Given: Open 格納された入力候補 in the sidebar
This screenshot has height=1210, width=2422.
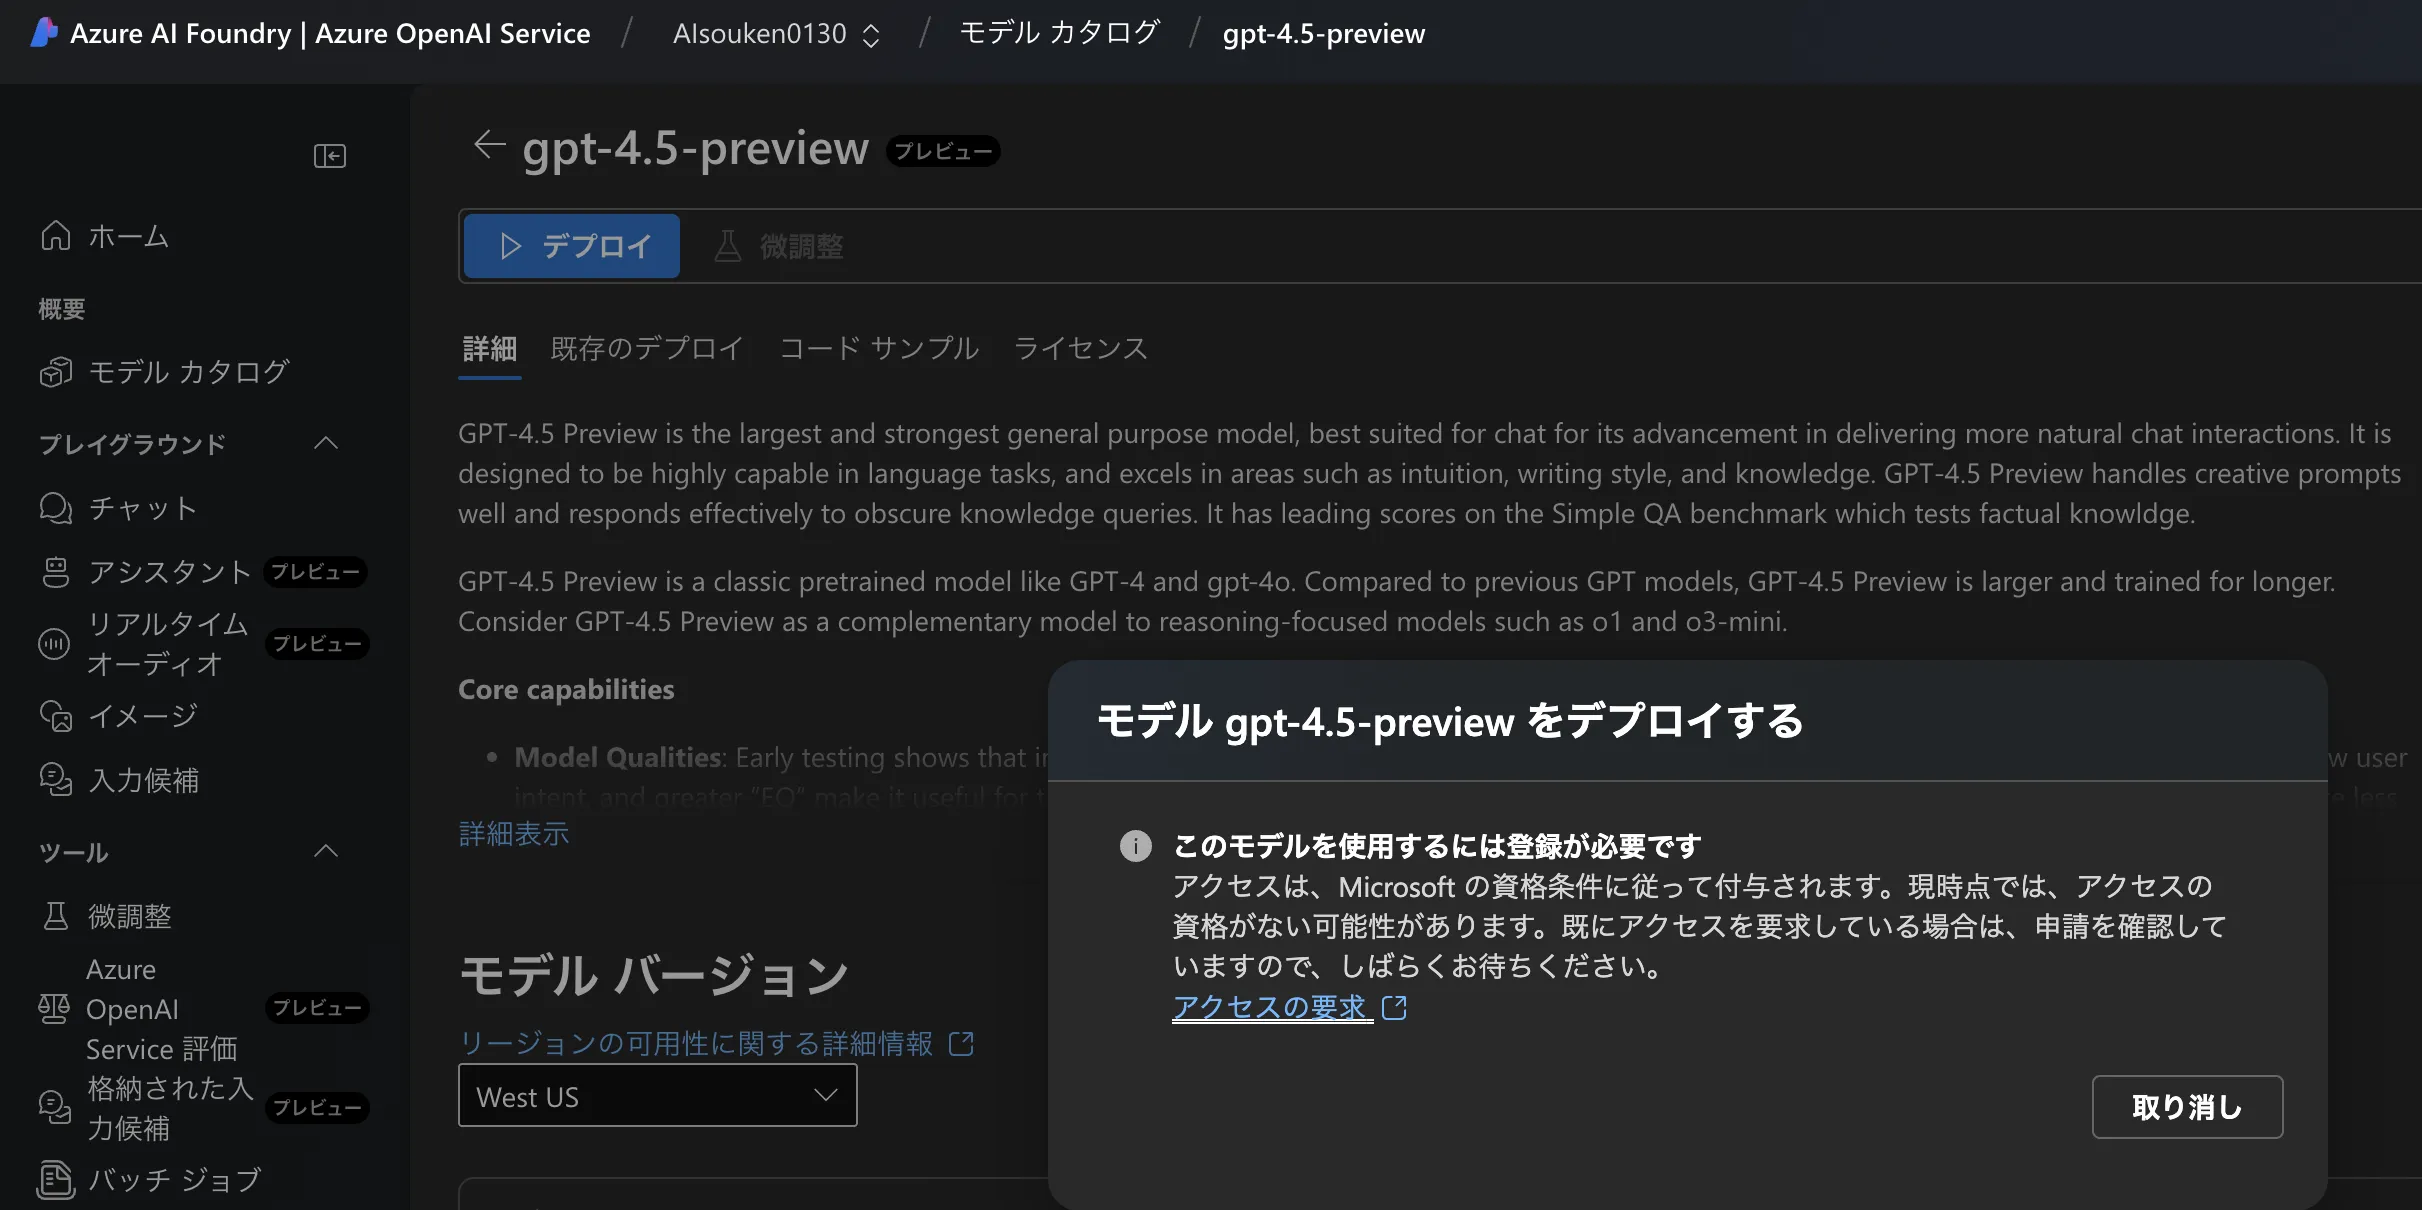Looking at the screenshot, I should coord(170,1107).
